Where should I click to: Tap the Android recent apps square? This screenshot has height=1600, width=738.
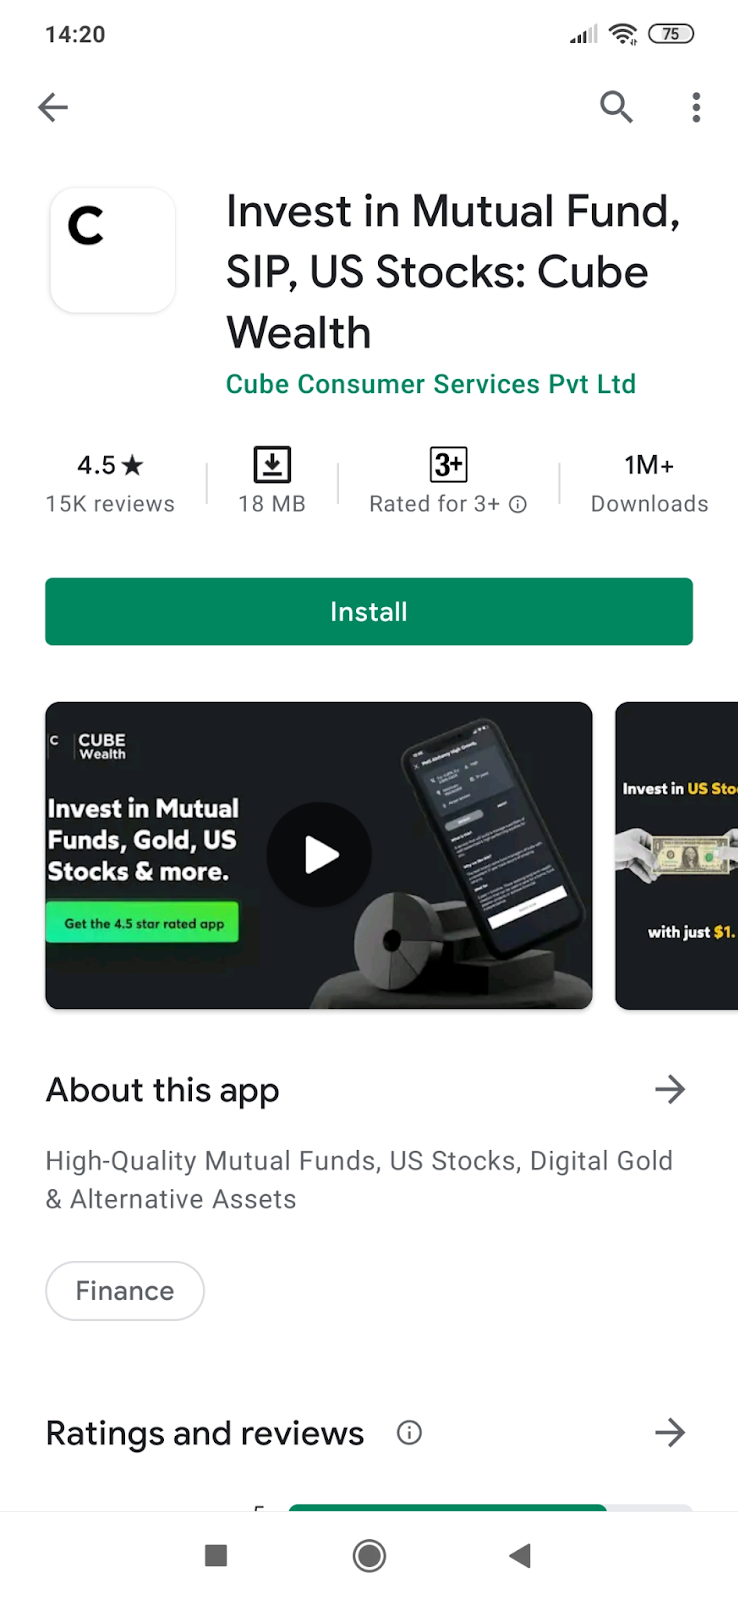pyautogui.click(x=216, y=1555)
